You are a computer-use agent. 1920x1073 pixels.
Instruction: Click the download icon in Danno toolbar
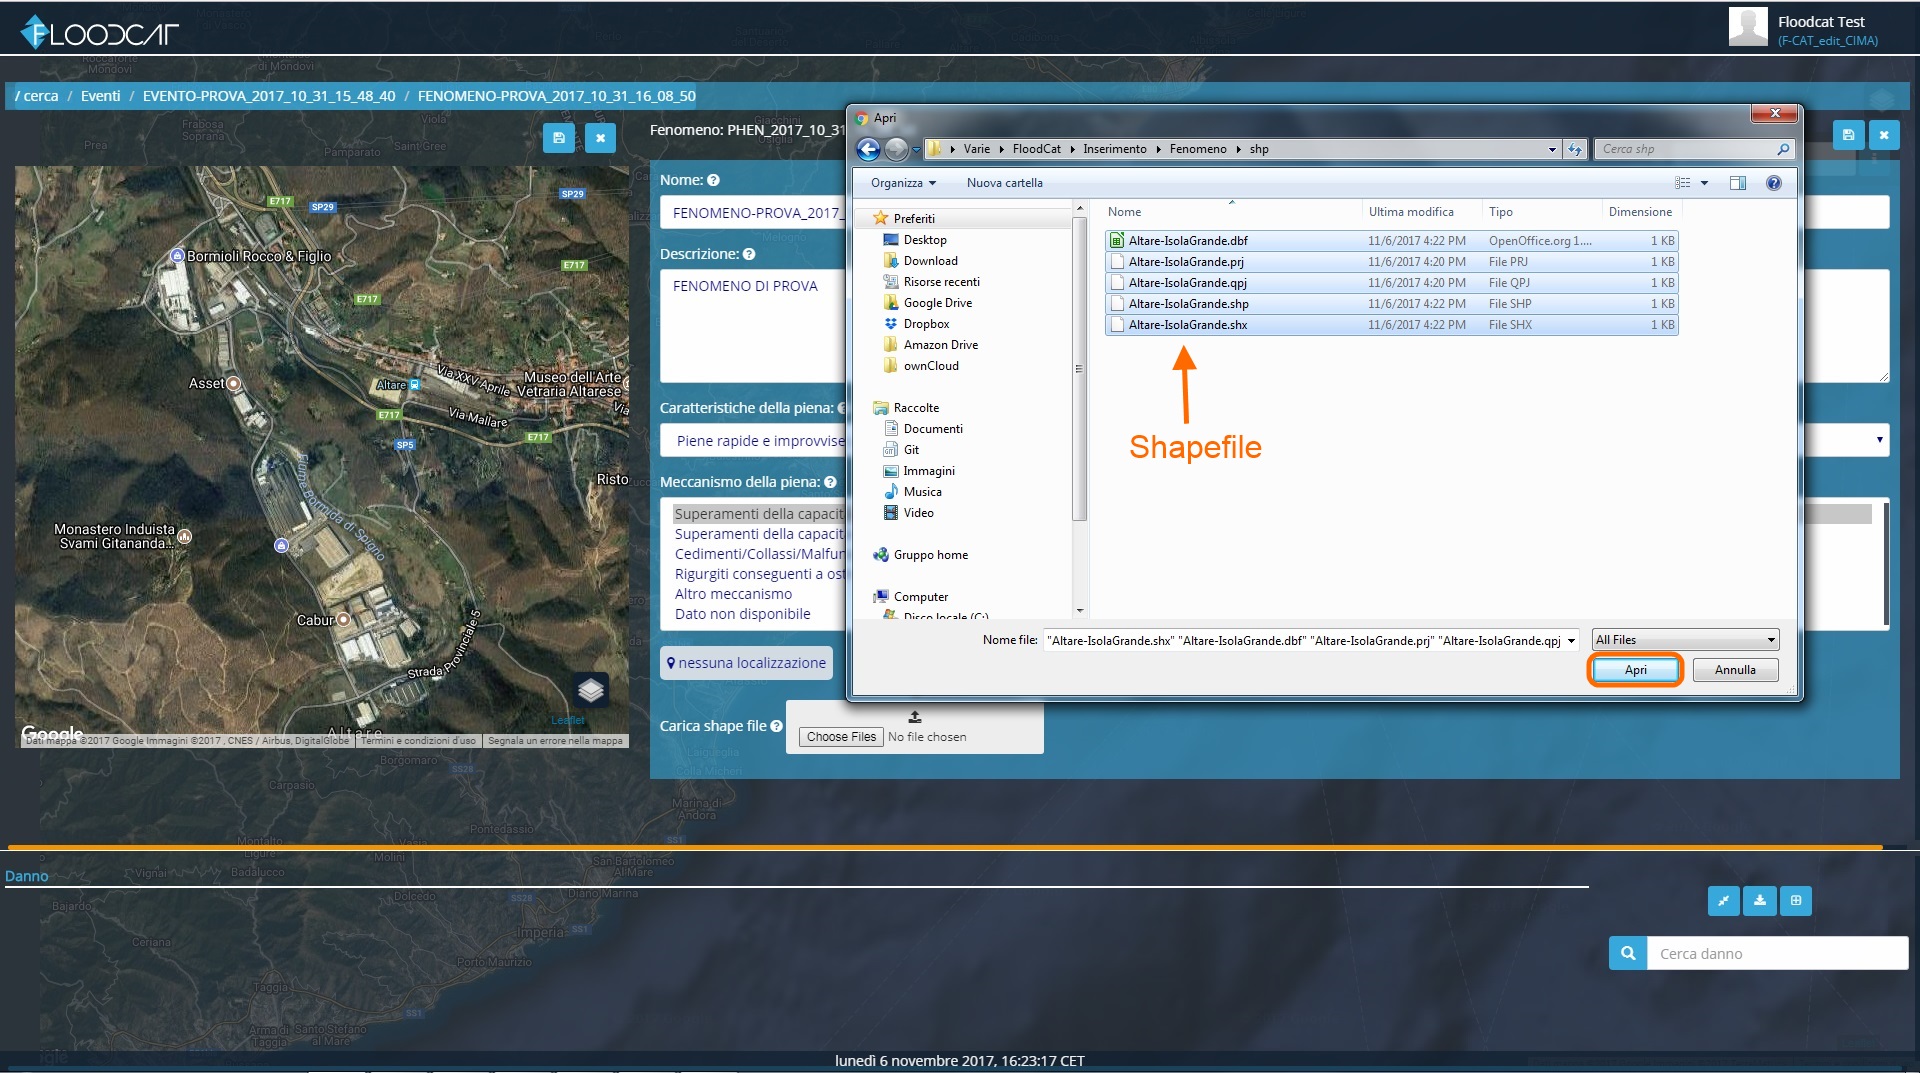tap(1760, 900)
